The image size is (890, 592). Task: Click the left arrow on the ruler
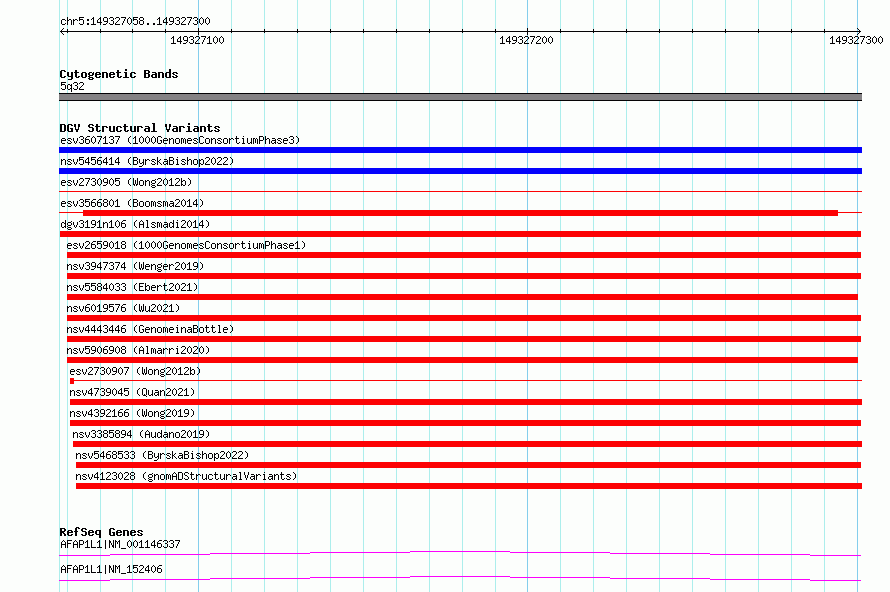62,31
